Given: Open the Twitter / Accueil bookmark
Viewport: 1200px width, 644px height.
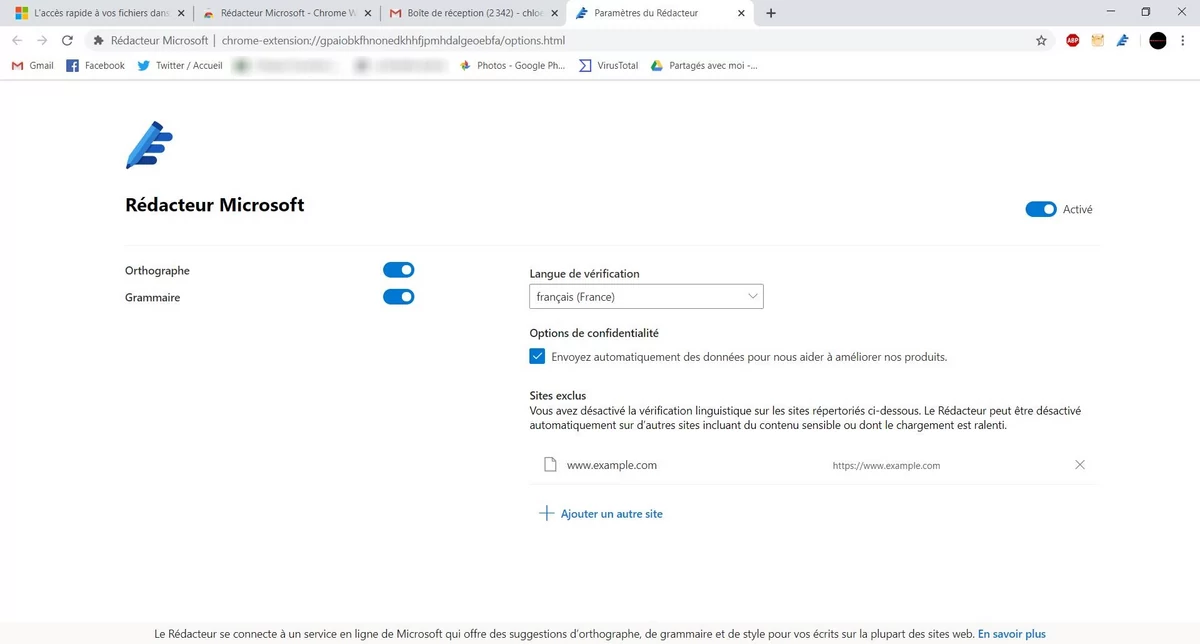Looking at the screenshot, I should (180, 65).
